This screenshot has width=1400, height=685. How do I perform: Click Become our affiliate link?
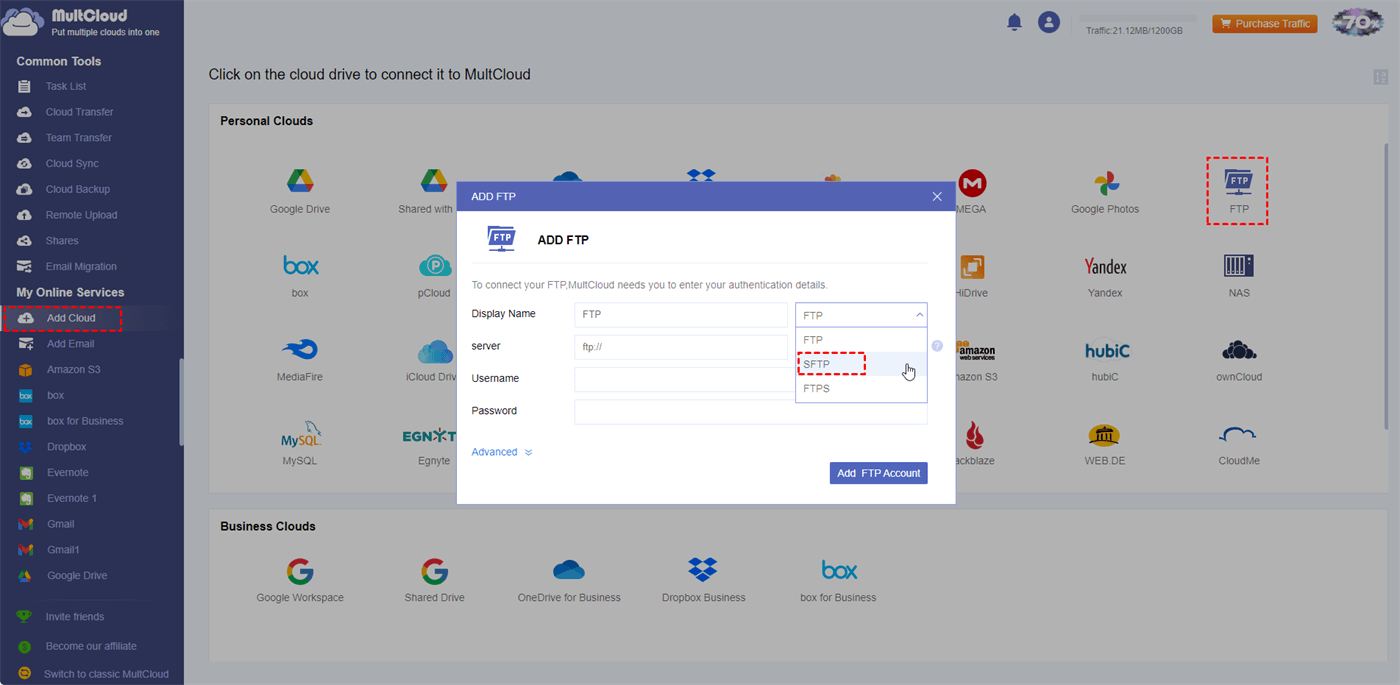91,646
